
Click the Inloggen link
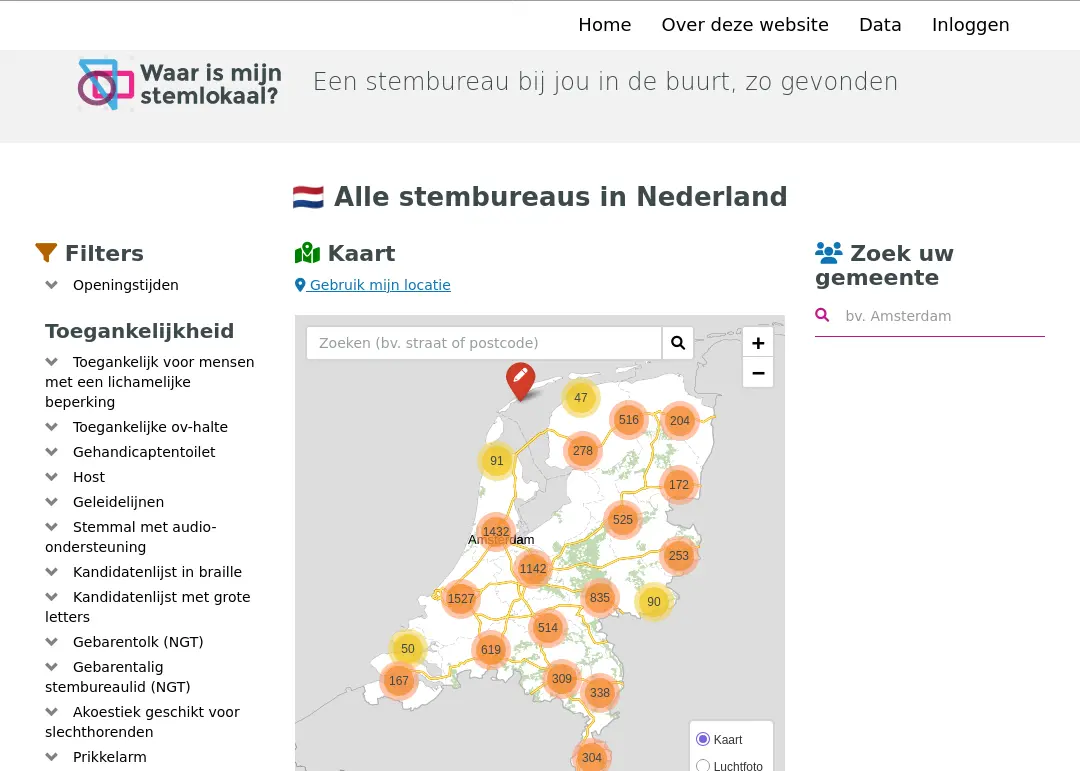970,25
